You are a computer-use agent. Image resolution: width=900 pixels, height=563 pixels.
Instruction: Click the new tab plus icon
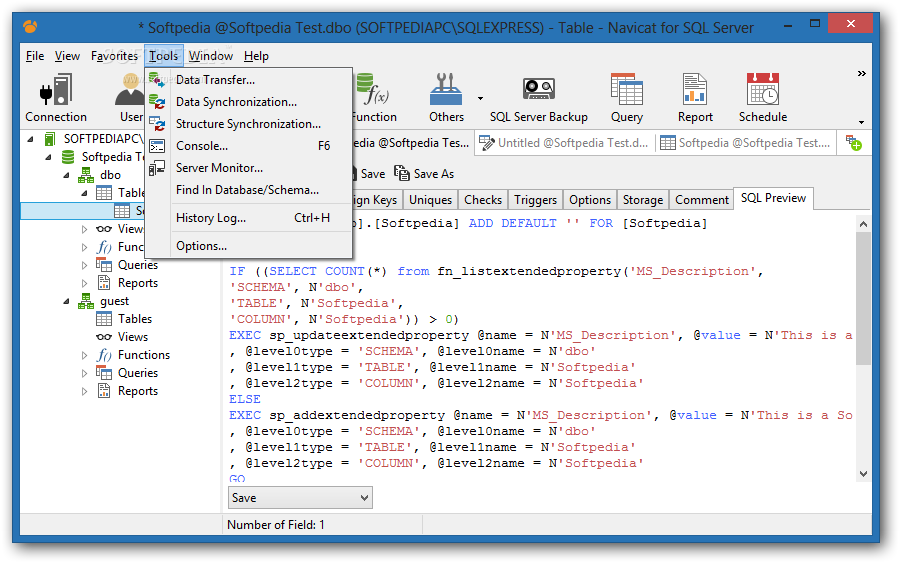tap(854, 143)
